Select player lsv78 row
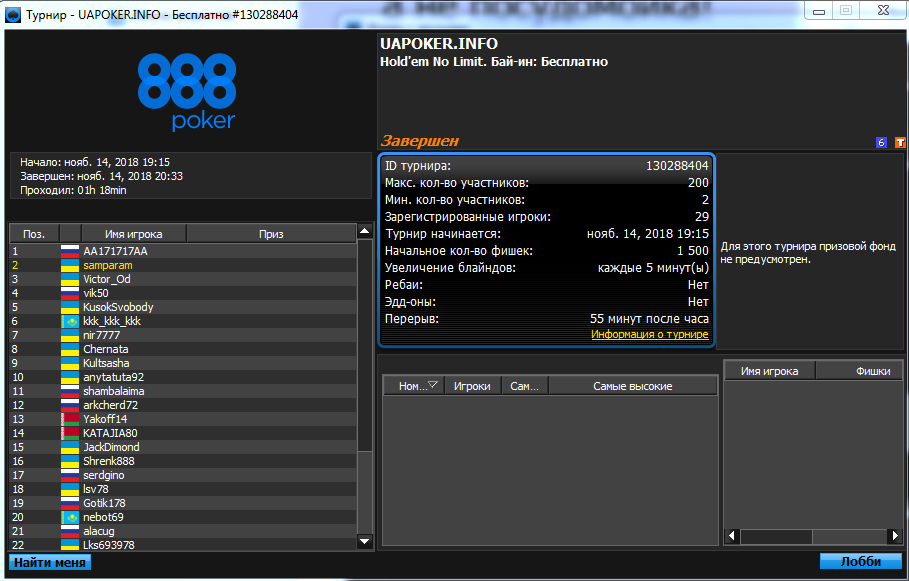This screenshot has width=909, height=581. [x=183, y=489]
